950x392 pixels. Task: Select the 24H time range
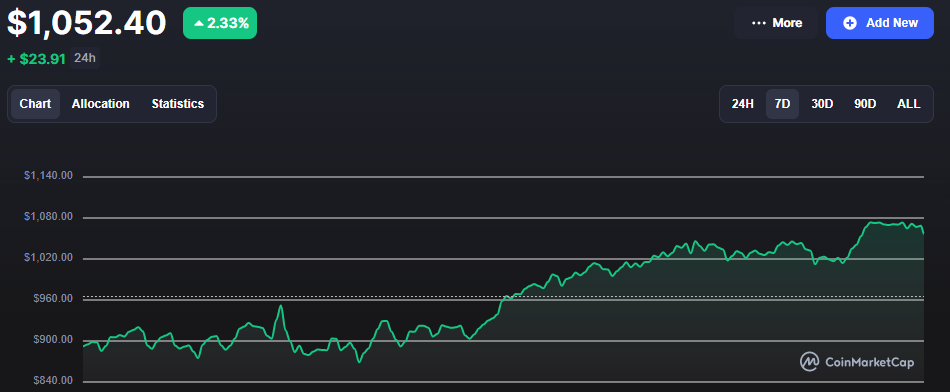[x=742, y=104]
